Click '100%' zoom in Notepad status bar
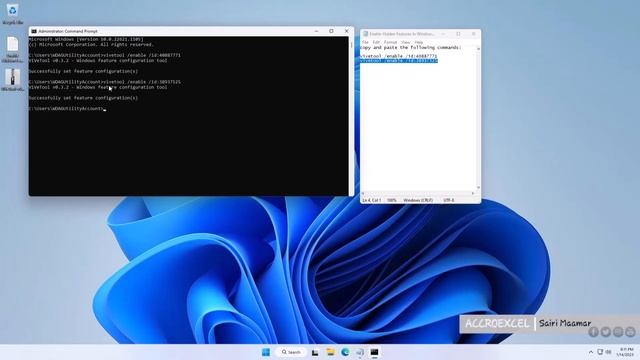Viewport: 640px width, 360px height. click(x=391, y=200)
